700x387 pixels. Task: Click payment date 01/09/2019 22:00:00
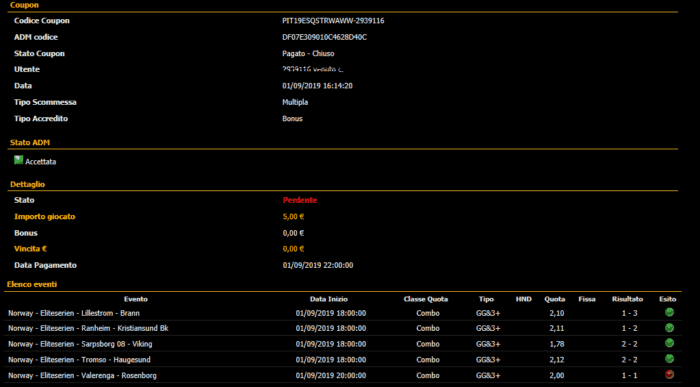point(318,266)
